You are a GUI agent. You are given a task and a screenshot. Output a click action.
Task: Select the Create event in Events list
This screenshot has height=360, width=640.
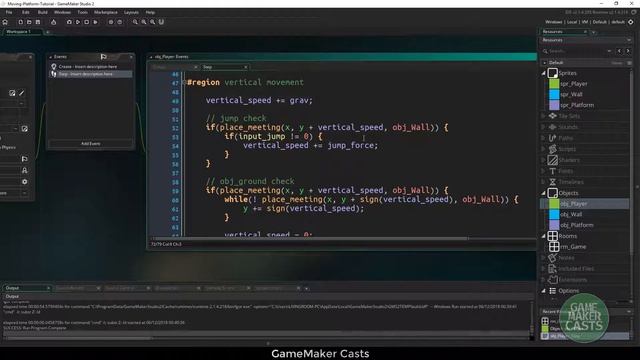[x=91, y=67]
